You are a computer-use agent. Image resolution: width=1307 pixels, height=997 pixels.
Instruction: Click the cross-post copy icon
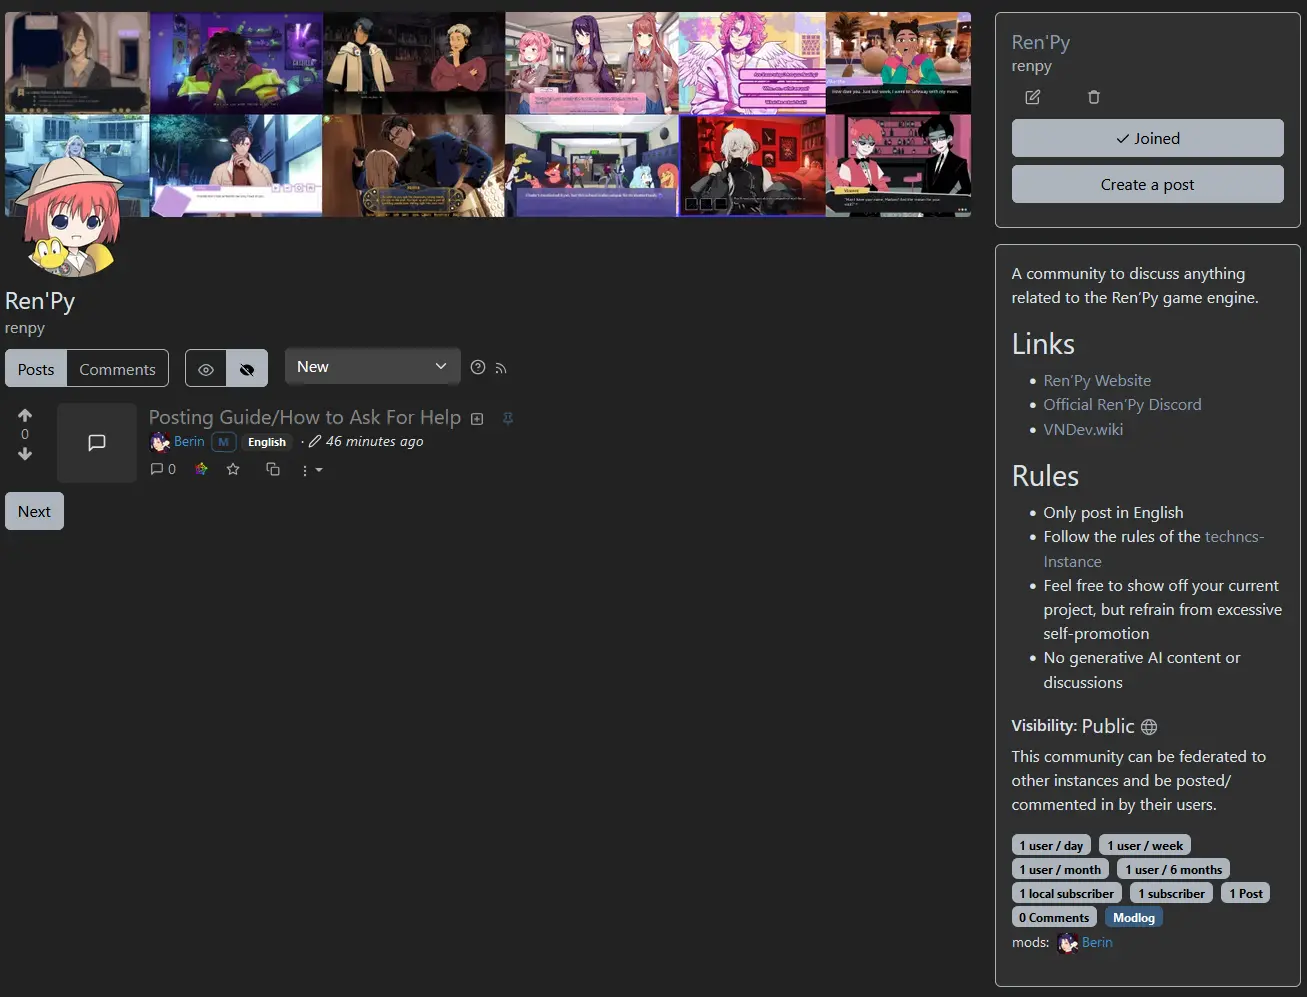(x=272, y=469)
